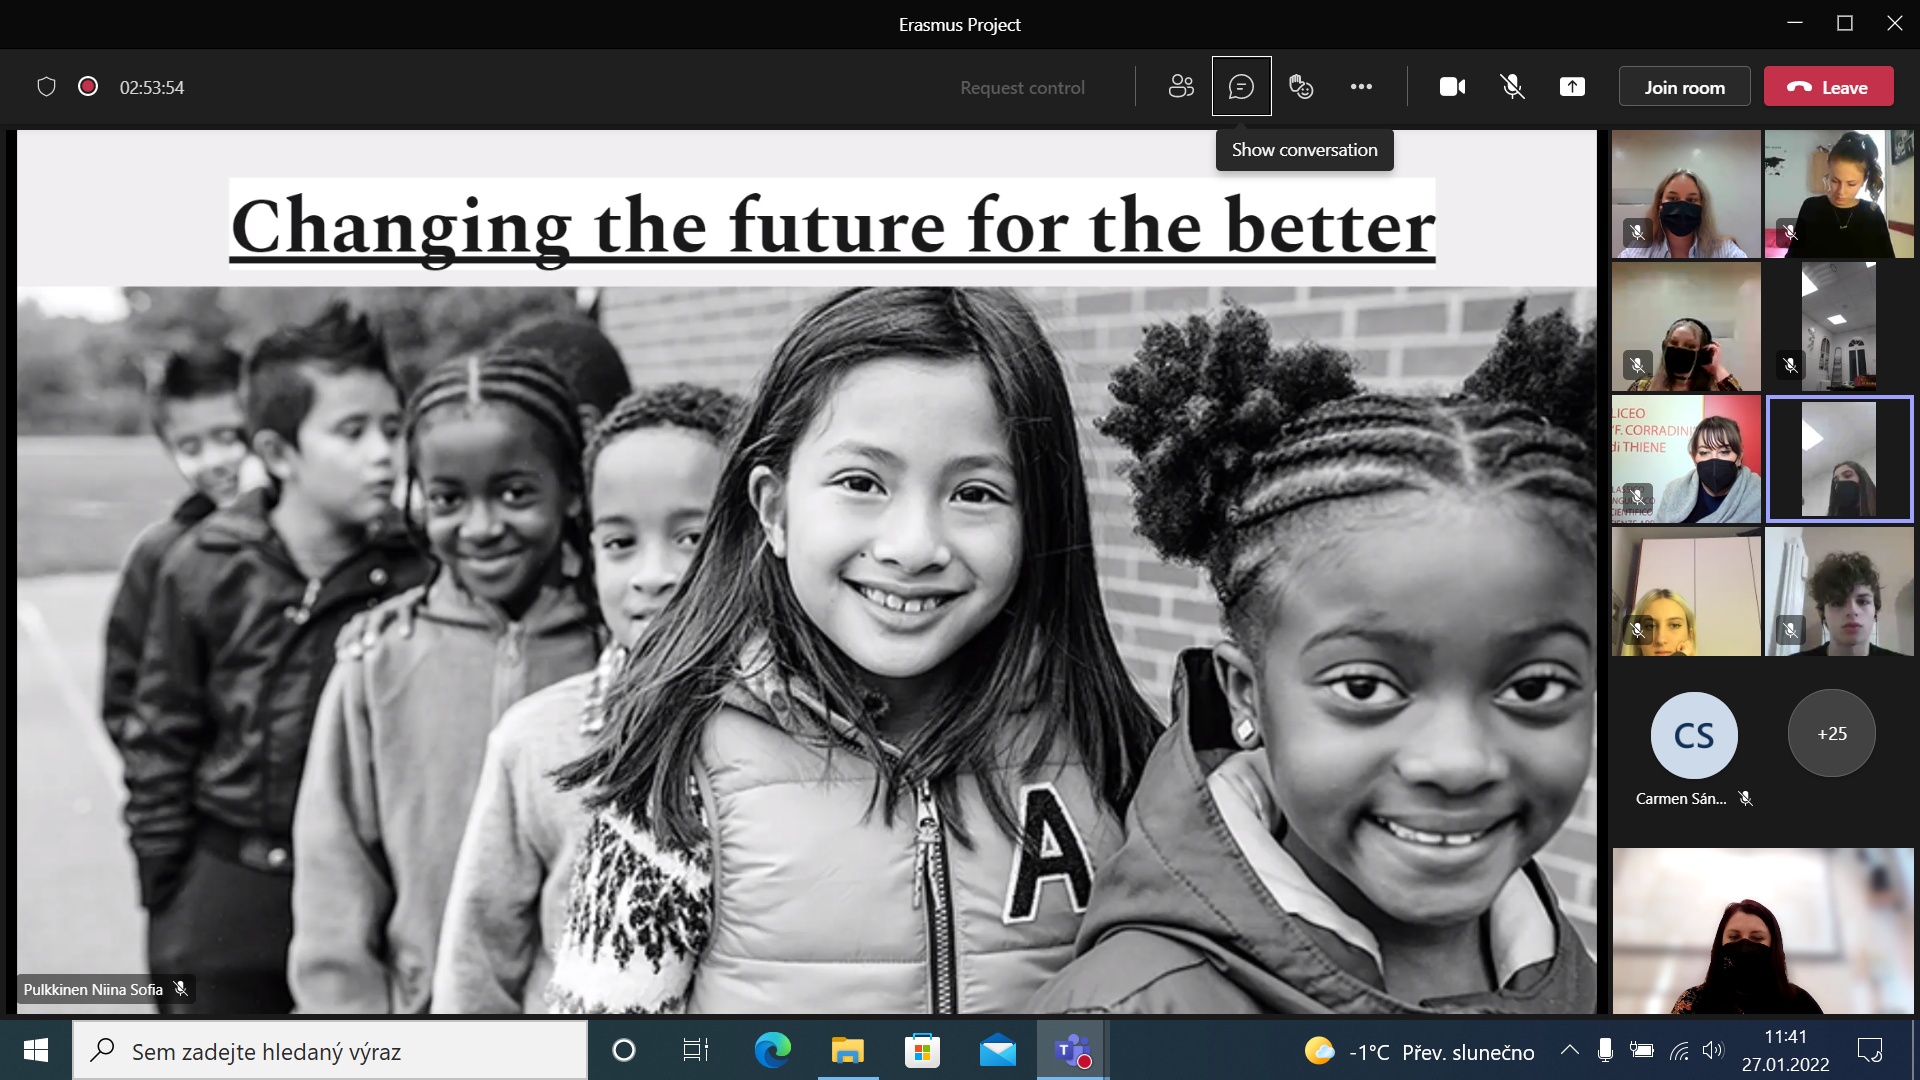The image size is (1920, 1080).
Task: Toggle the camera on or off
Action: [1452, 87]
